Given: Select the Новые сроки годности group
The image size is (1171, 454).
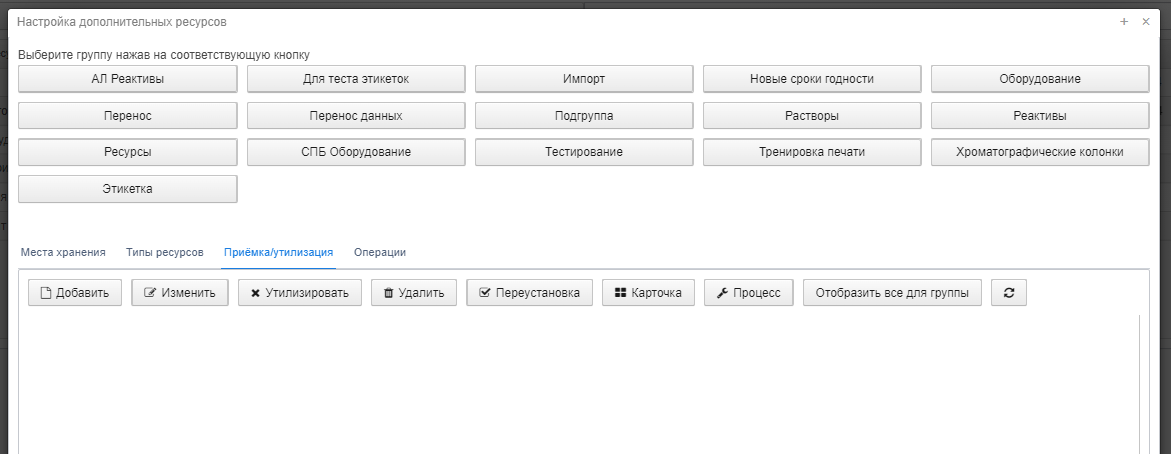Looking at the screenshot, I should pyautogui.click(x=812, y=78).
